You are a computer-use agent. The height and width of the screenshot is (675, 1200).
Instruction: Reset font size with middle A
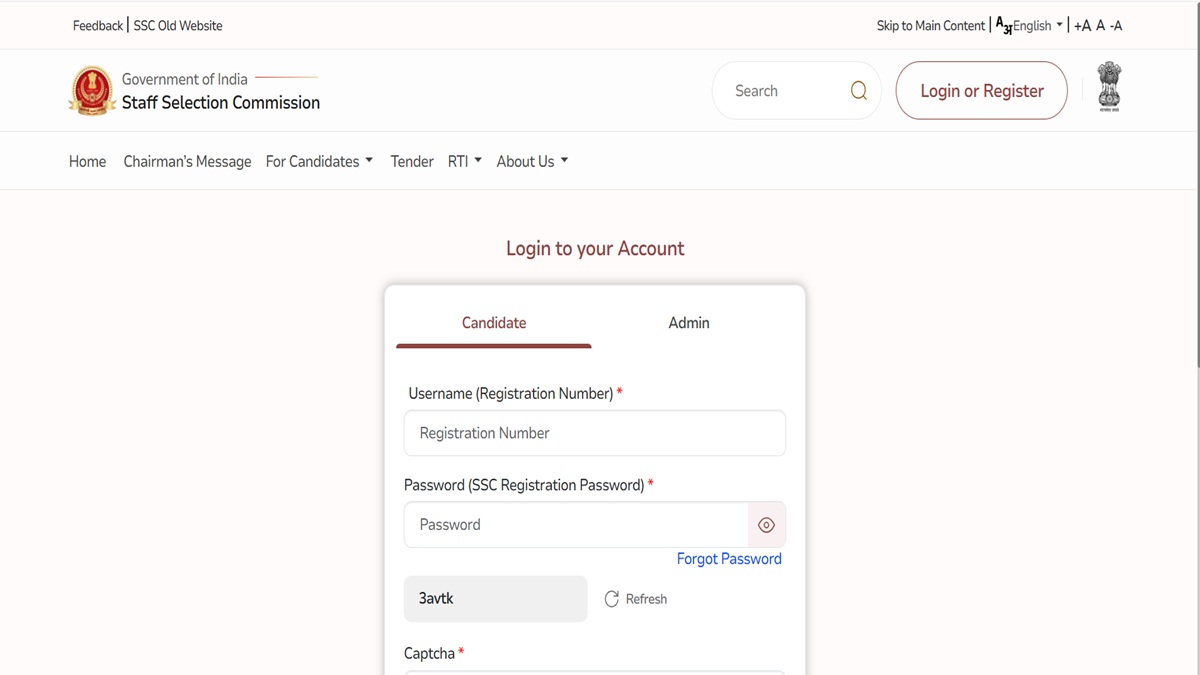[x=1100, y=26]
